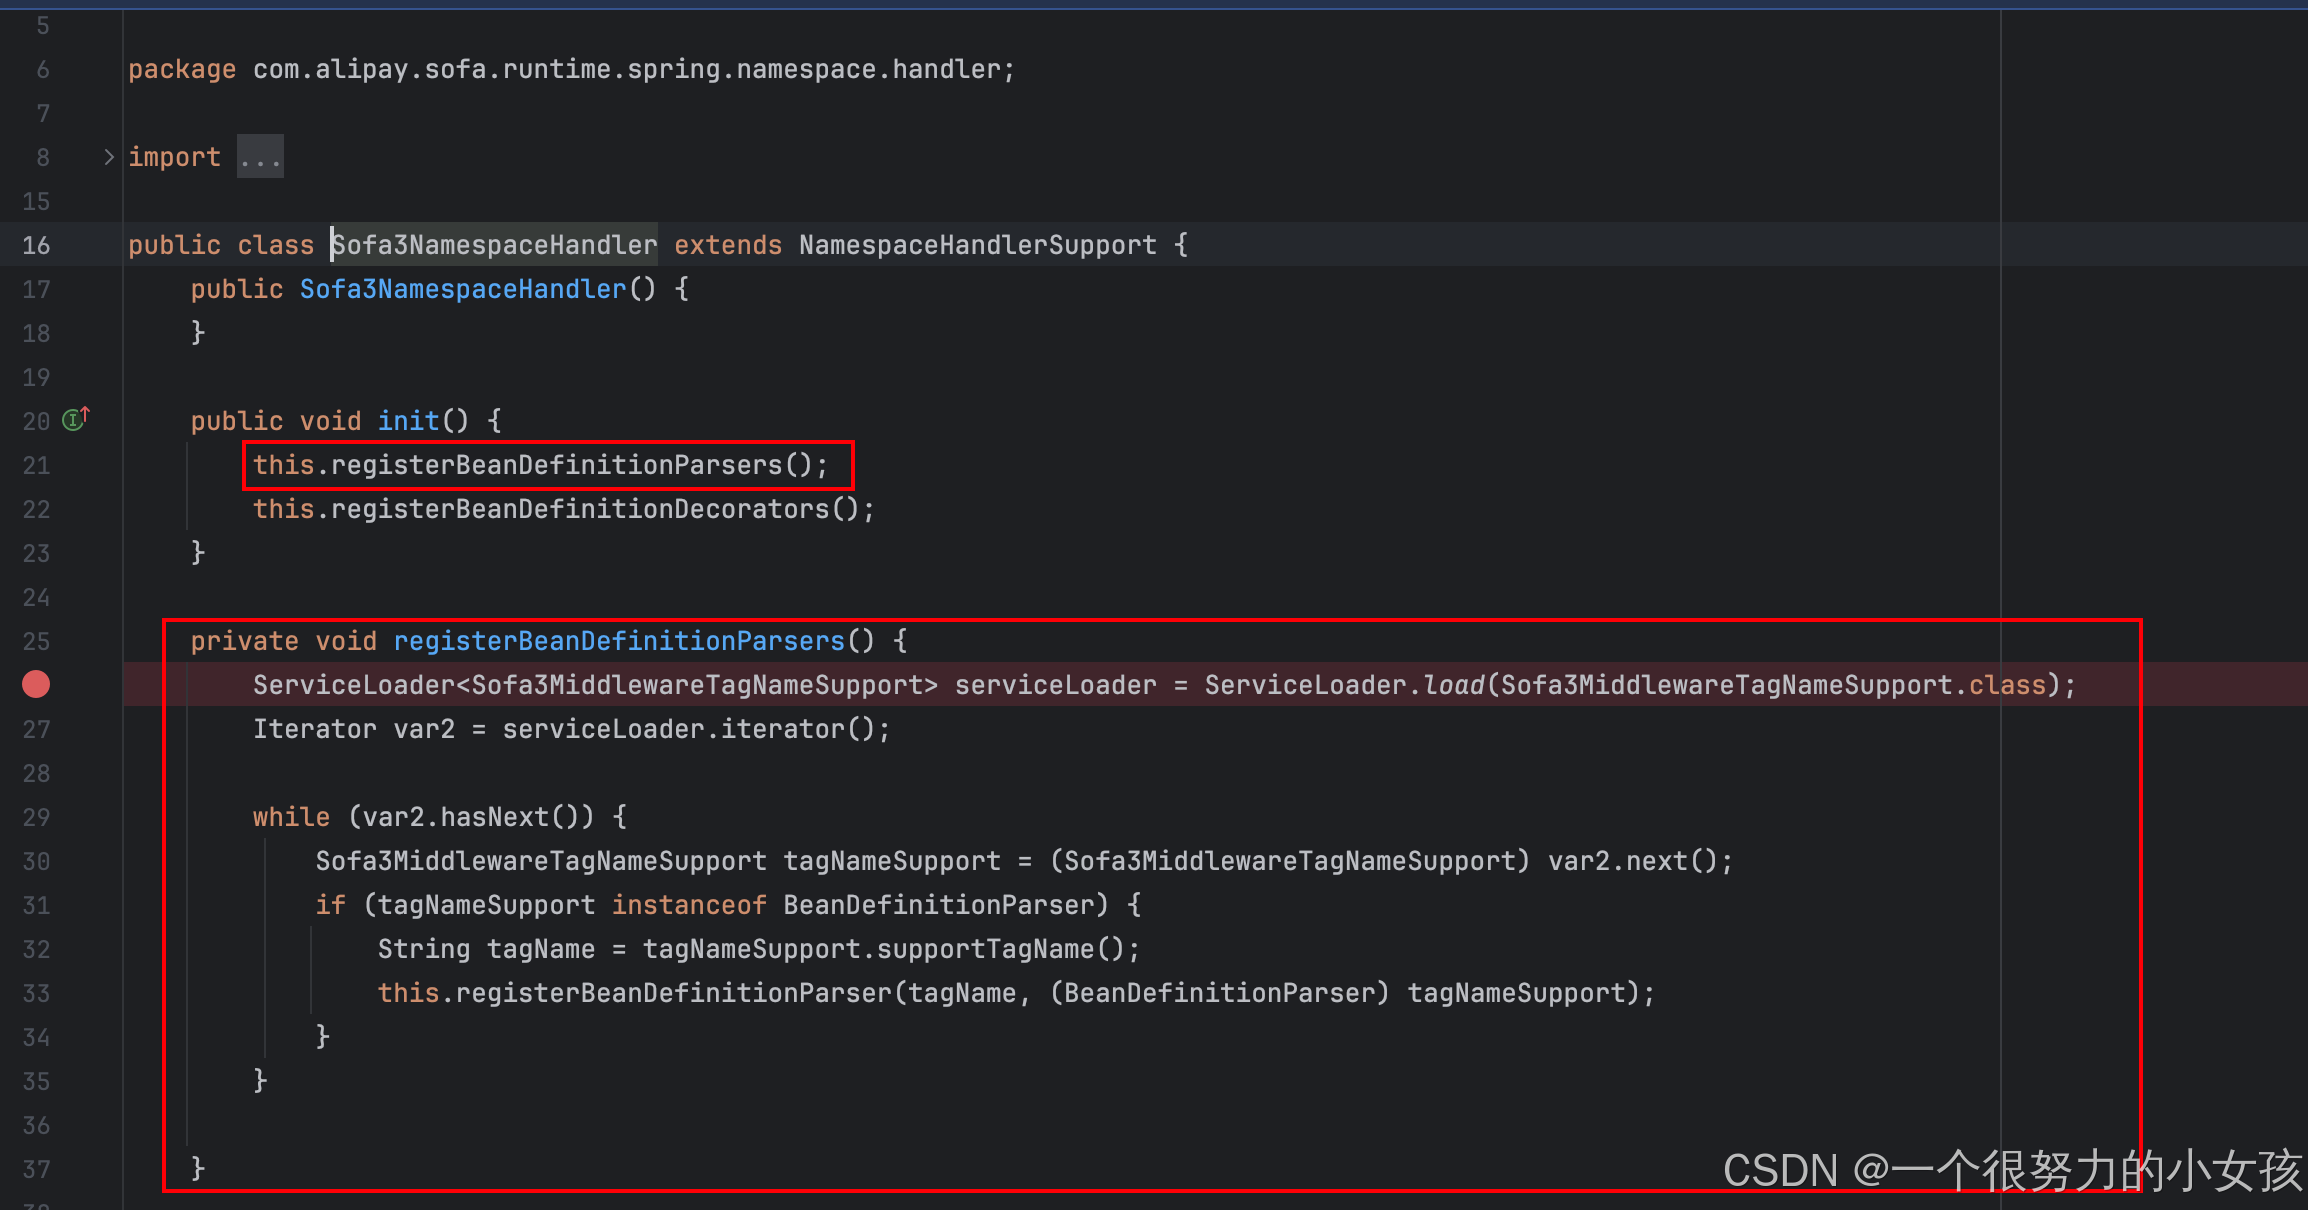
Task: Remove the red breakpoint on ServiceLoader line
Action: coord(36,684)
